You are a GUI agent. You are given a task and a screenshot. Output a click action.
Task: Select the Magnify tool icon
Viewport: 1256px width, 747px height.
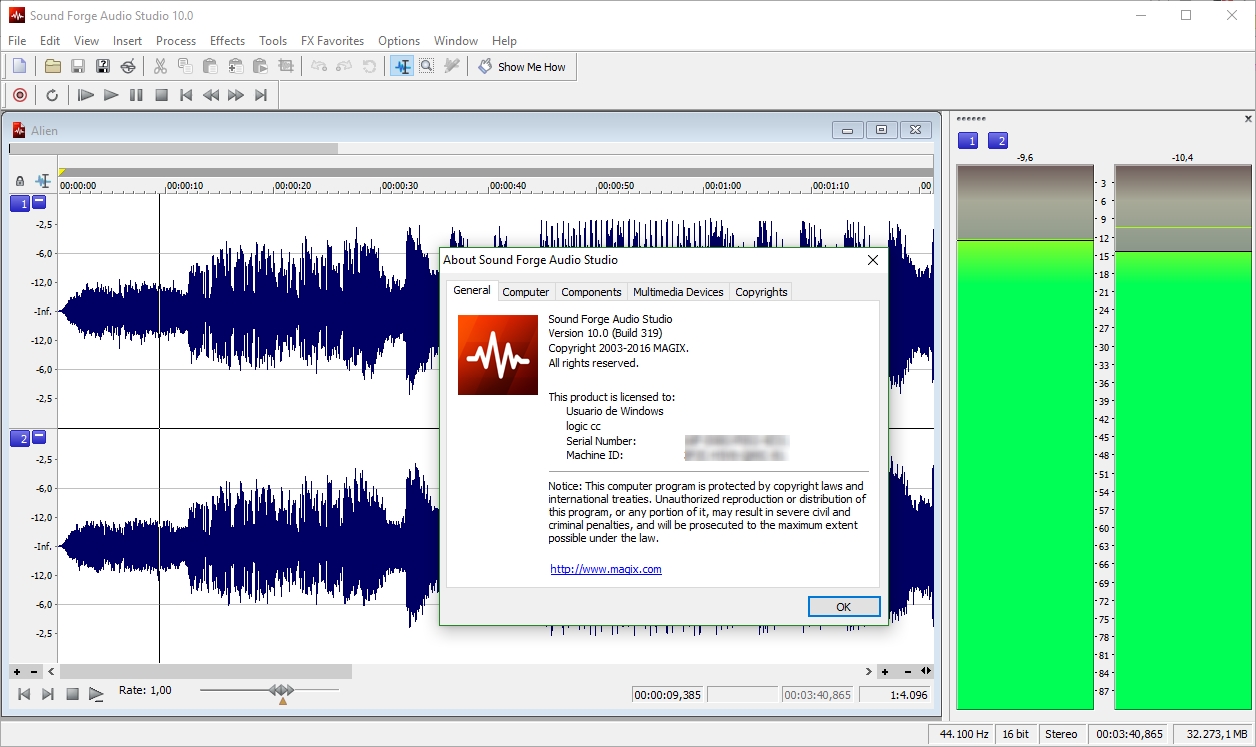point(427,67)
